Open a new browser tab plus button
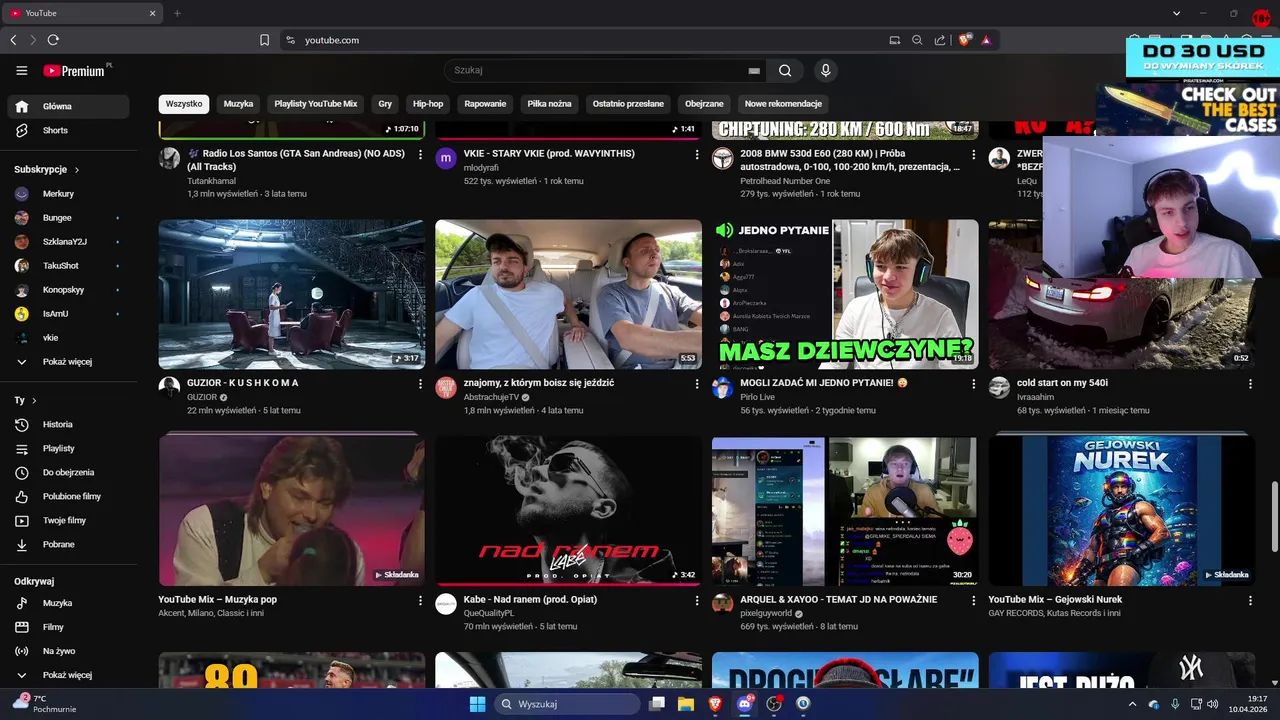This screenshot has width=1280, height=720. (177, 13)
